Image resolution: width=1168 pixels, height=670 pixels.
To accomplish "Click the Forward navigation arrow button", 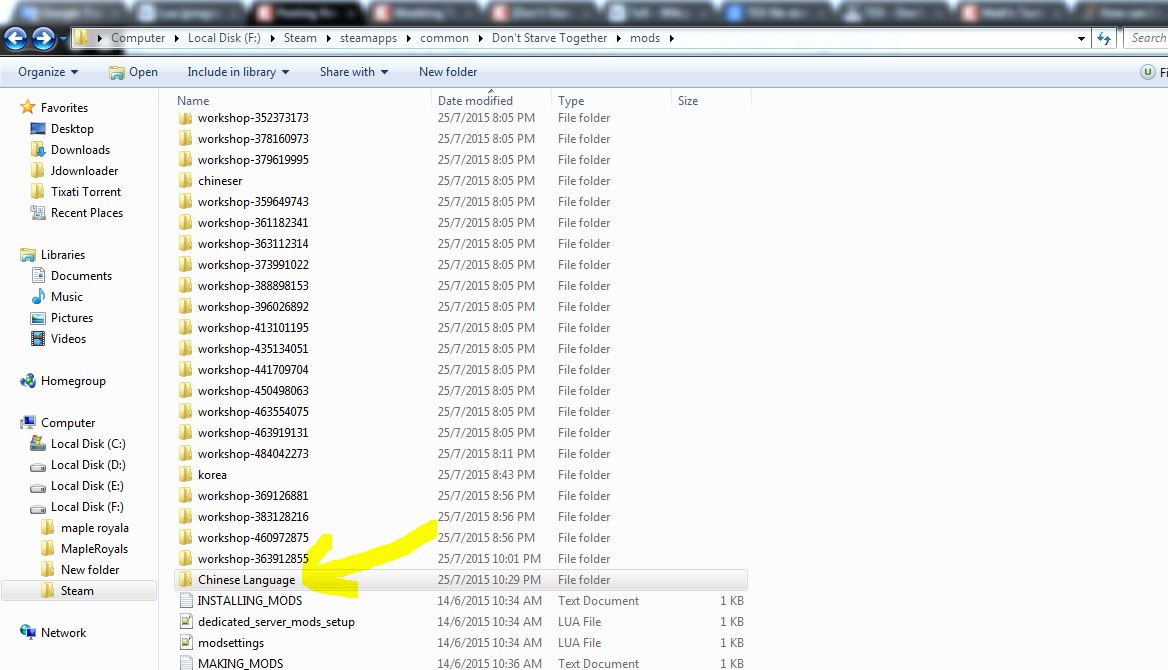I will 43,38.
